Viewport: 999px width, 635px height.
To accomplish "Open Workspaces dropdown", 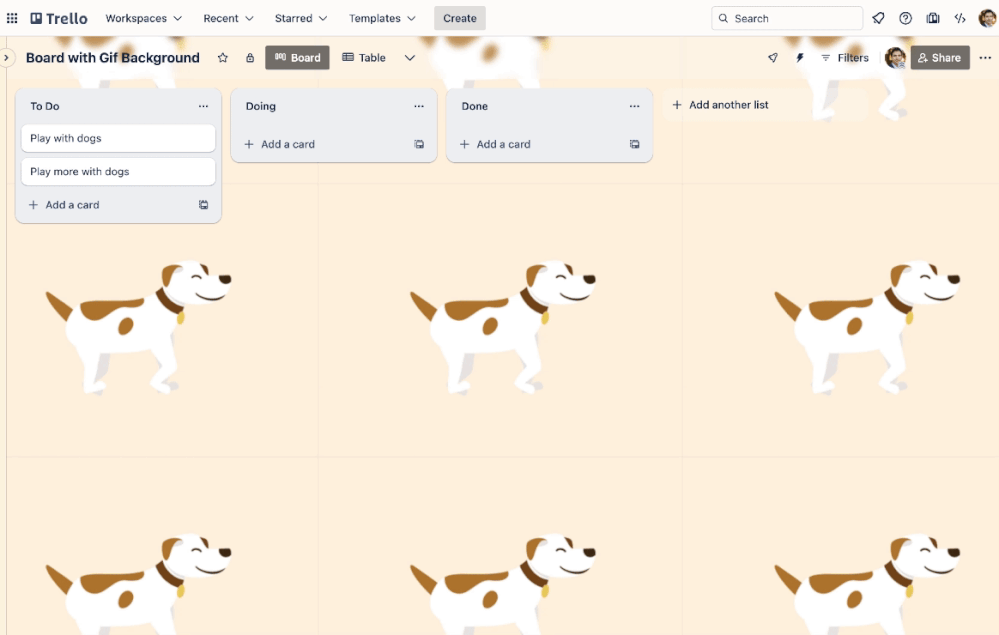I will [143, 18].
